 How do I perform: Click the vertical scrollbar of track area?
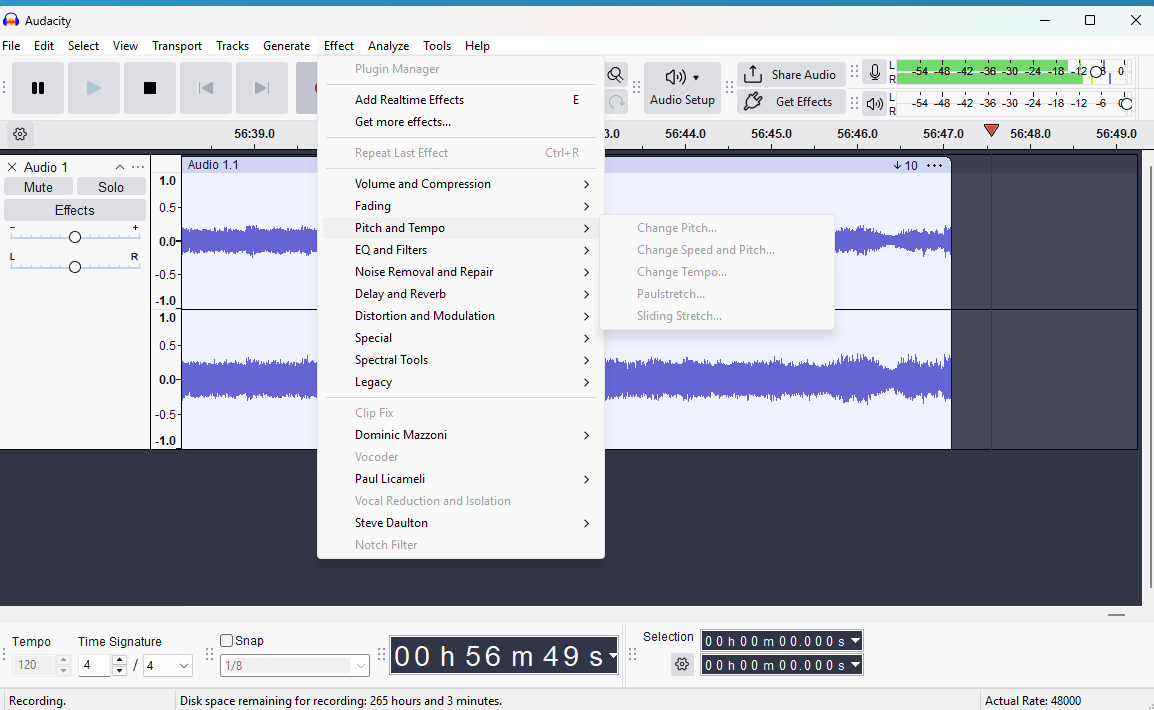tap(1150, 375)
